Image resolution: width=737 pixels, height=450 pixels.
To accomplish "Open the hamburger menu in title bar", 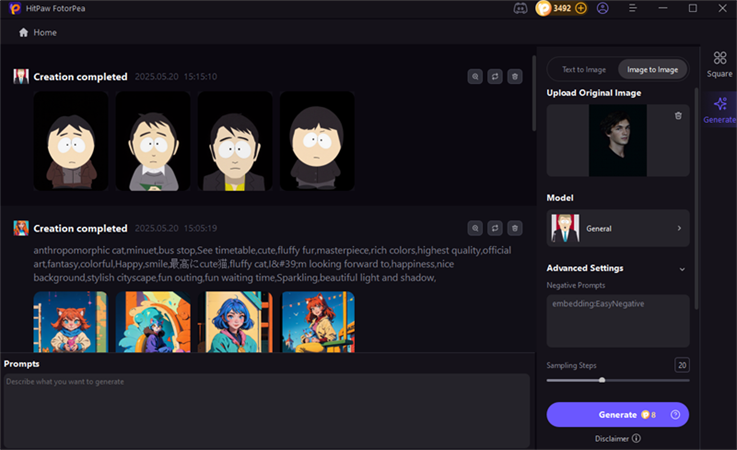I will coord(633,8).
